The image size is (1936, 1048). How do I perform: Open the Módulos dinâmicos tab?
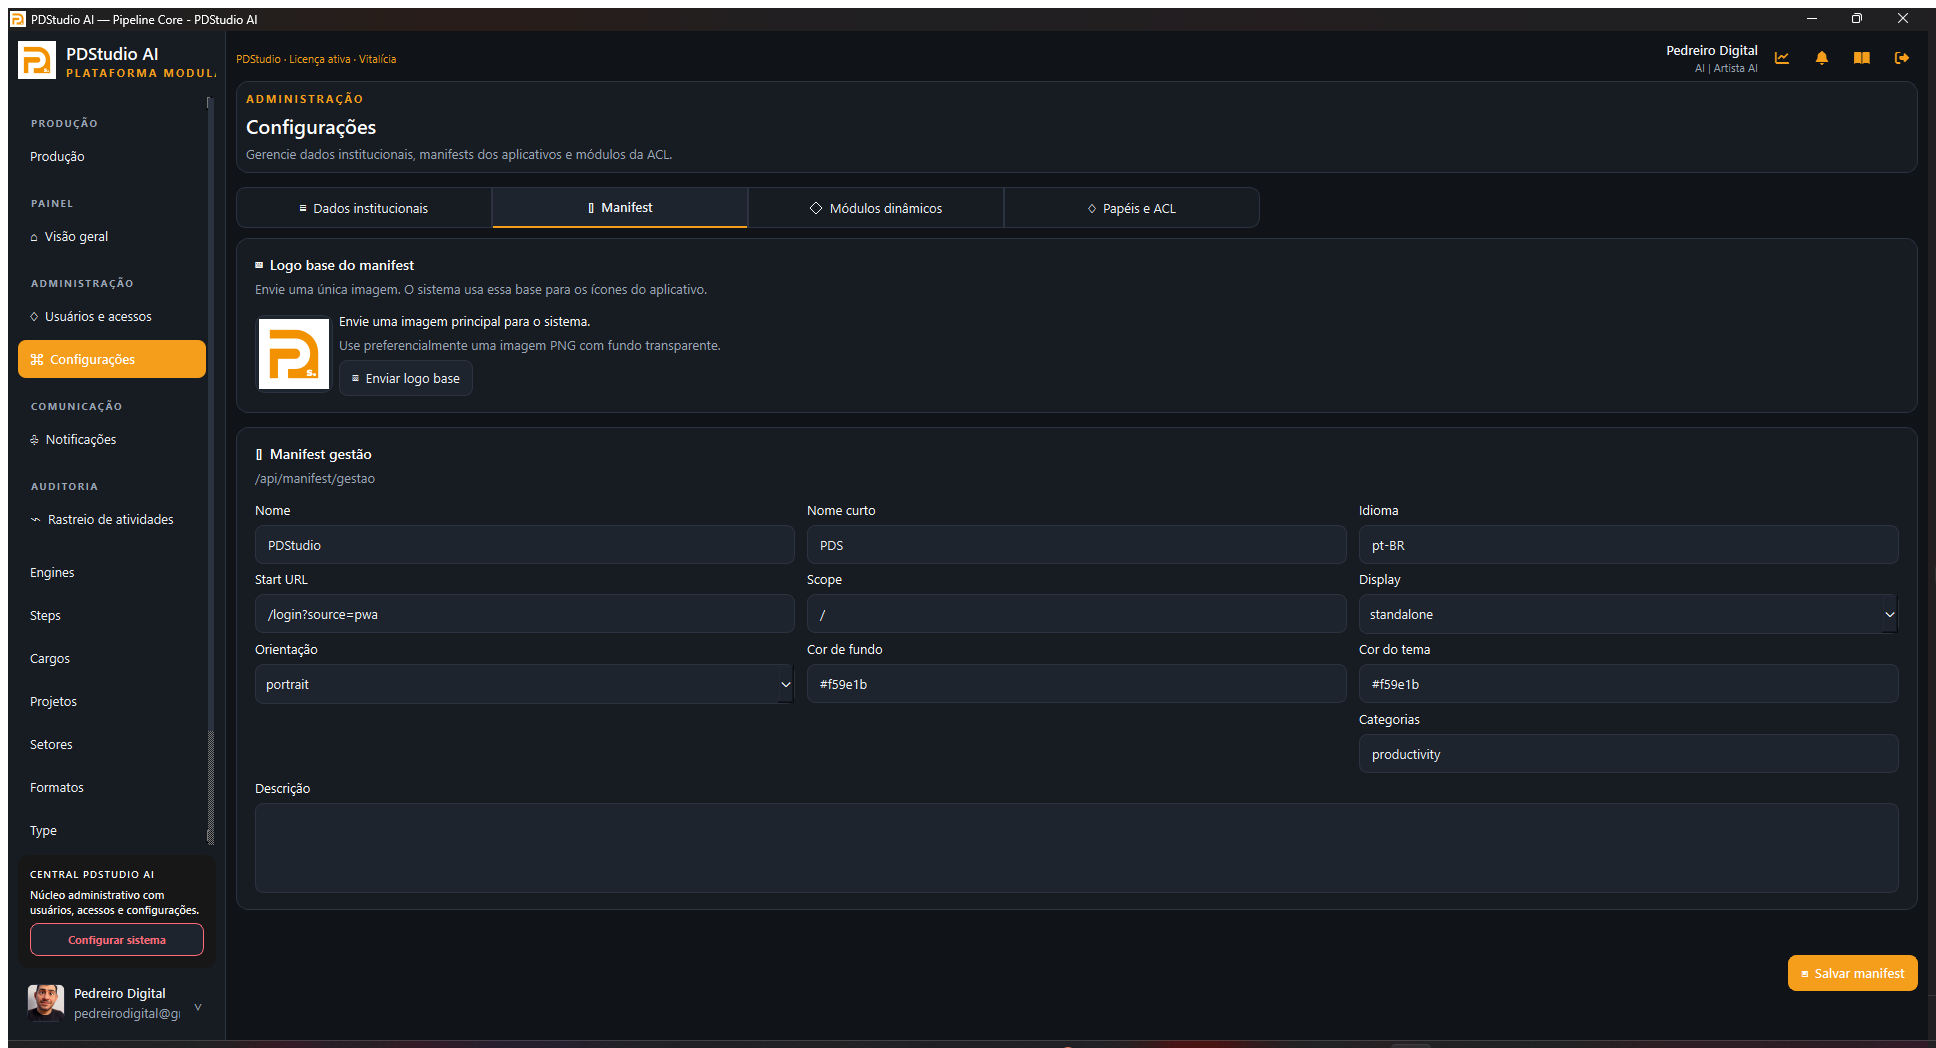[x=876, y=208]
